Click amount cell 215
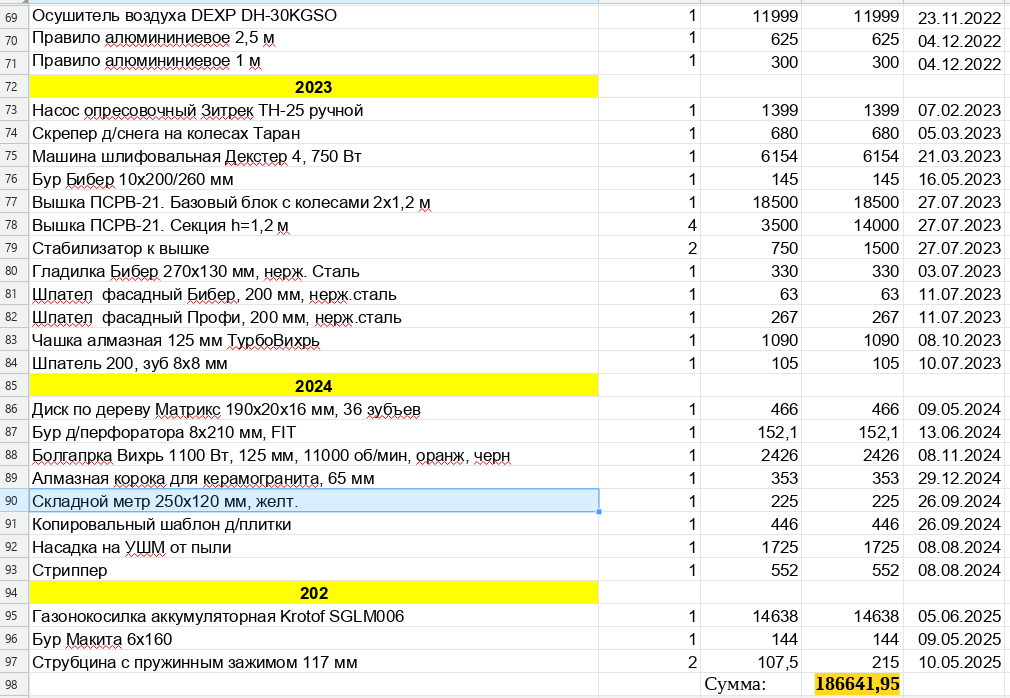This screenshot has width=1010, height=698. point(852,662)
